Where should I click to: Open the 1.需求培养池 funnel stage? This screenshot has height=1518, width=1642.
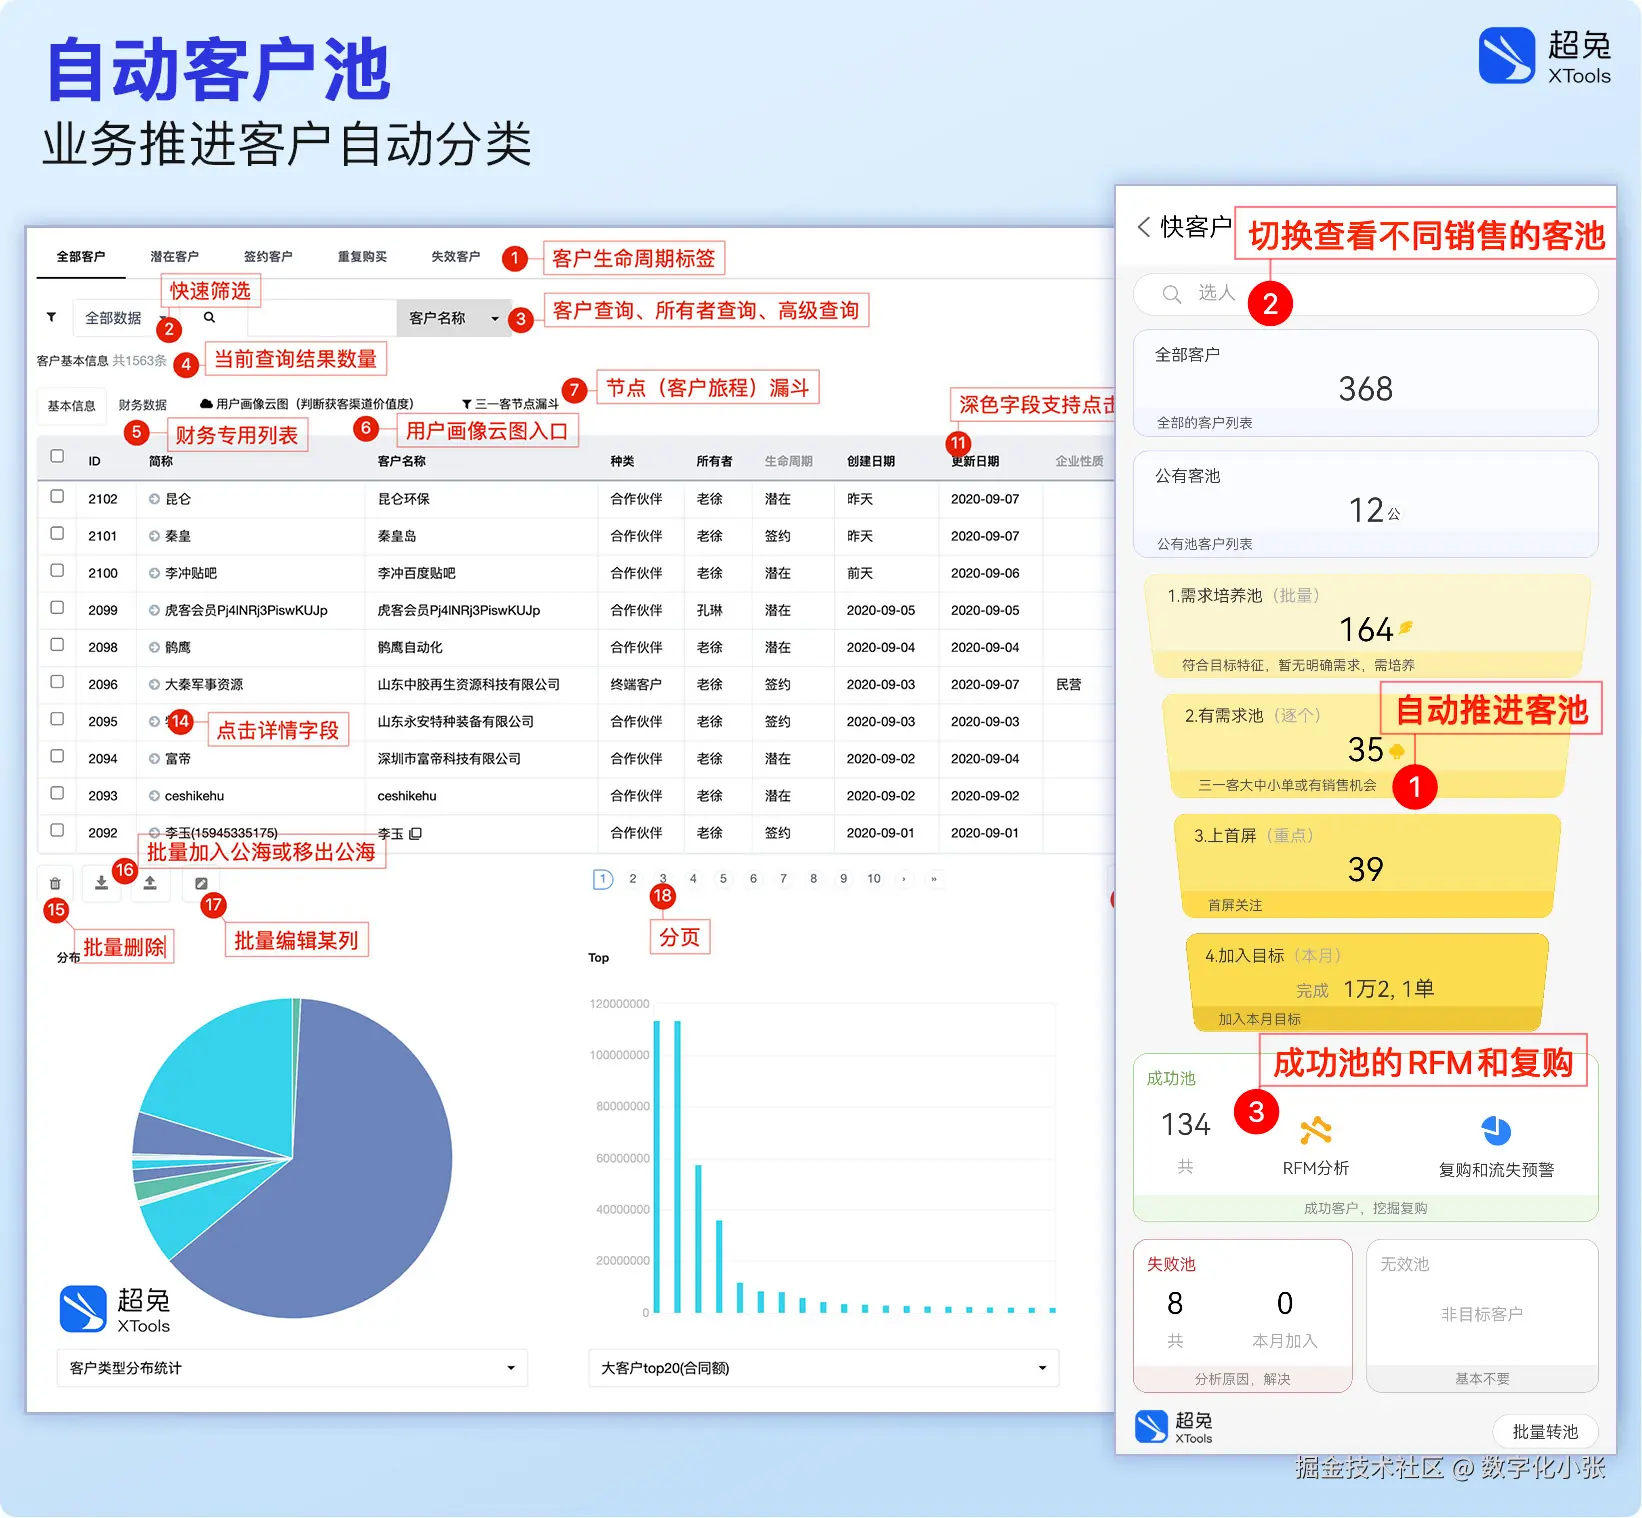(x=1366, y=626)
